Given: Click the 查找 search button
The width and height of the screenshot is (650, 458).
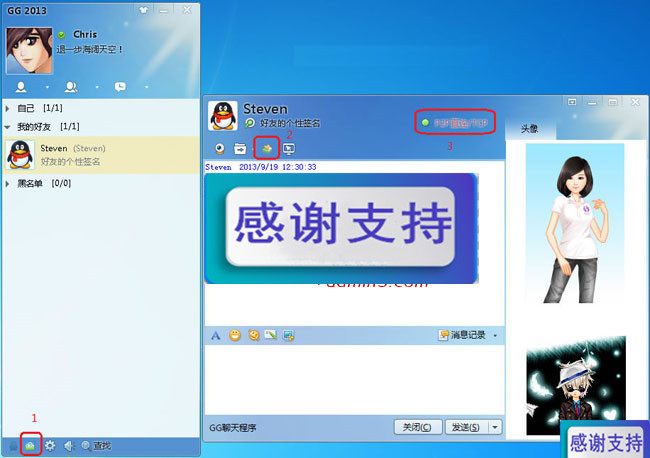Looking at the screenshot, I should pos(96,446).
